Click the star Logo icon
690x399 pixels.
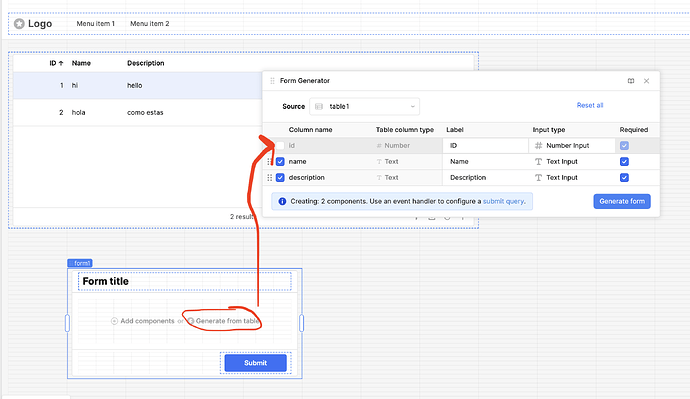(x=19, y=24)
